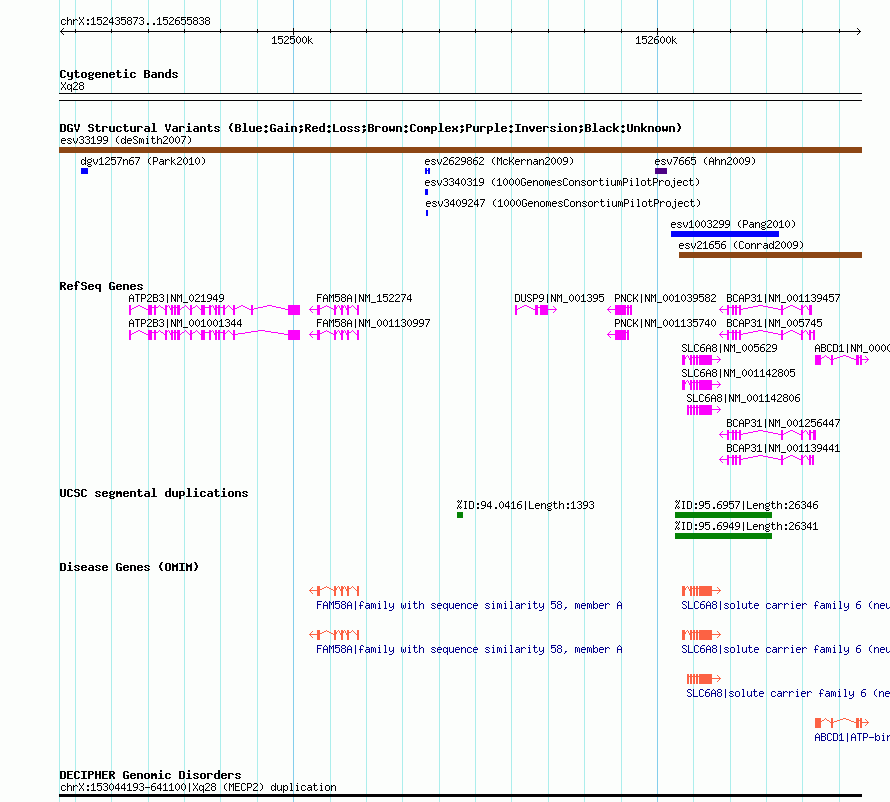
Task: Click the esv33199 (deSmith2007) label
Action: pyautogui.click(x=126, y=140)
